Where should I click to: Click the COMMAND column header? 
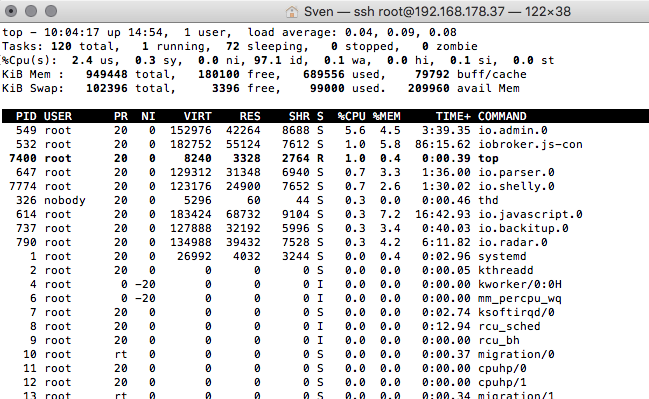tap(502, 116)
